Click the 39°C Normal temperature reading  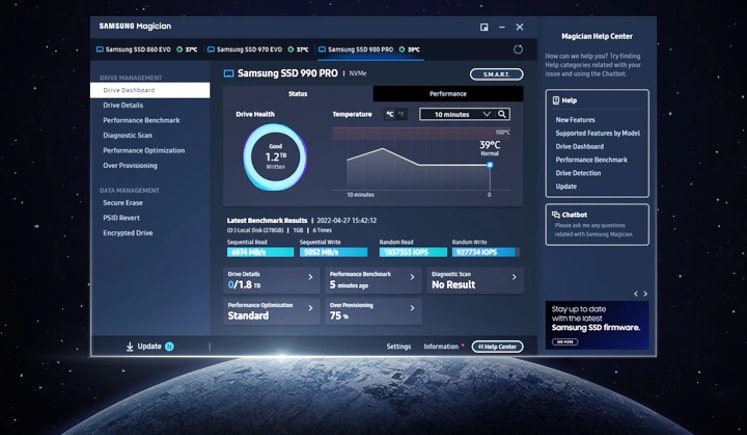[490, 148]
